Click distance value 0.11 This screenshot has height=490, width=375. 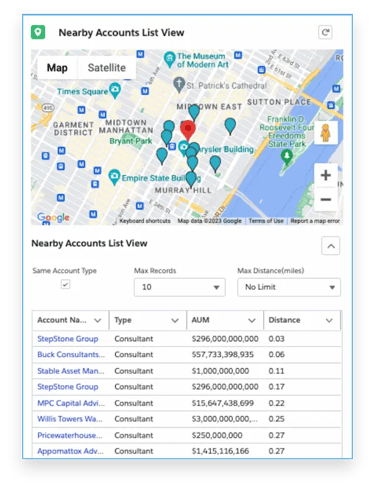point(276,371)
